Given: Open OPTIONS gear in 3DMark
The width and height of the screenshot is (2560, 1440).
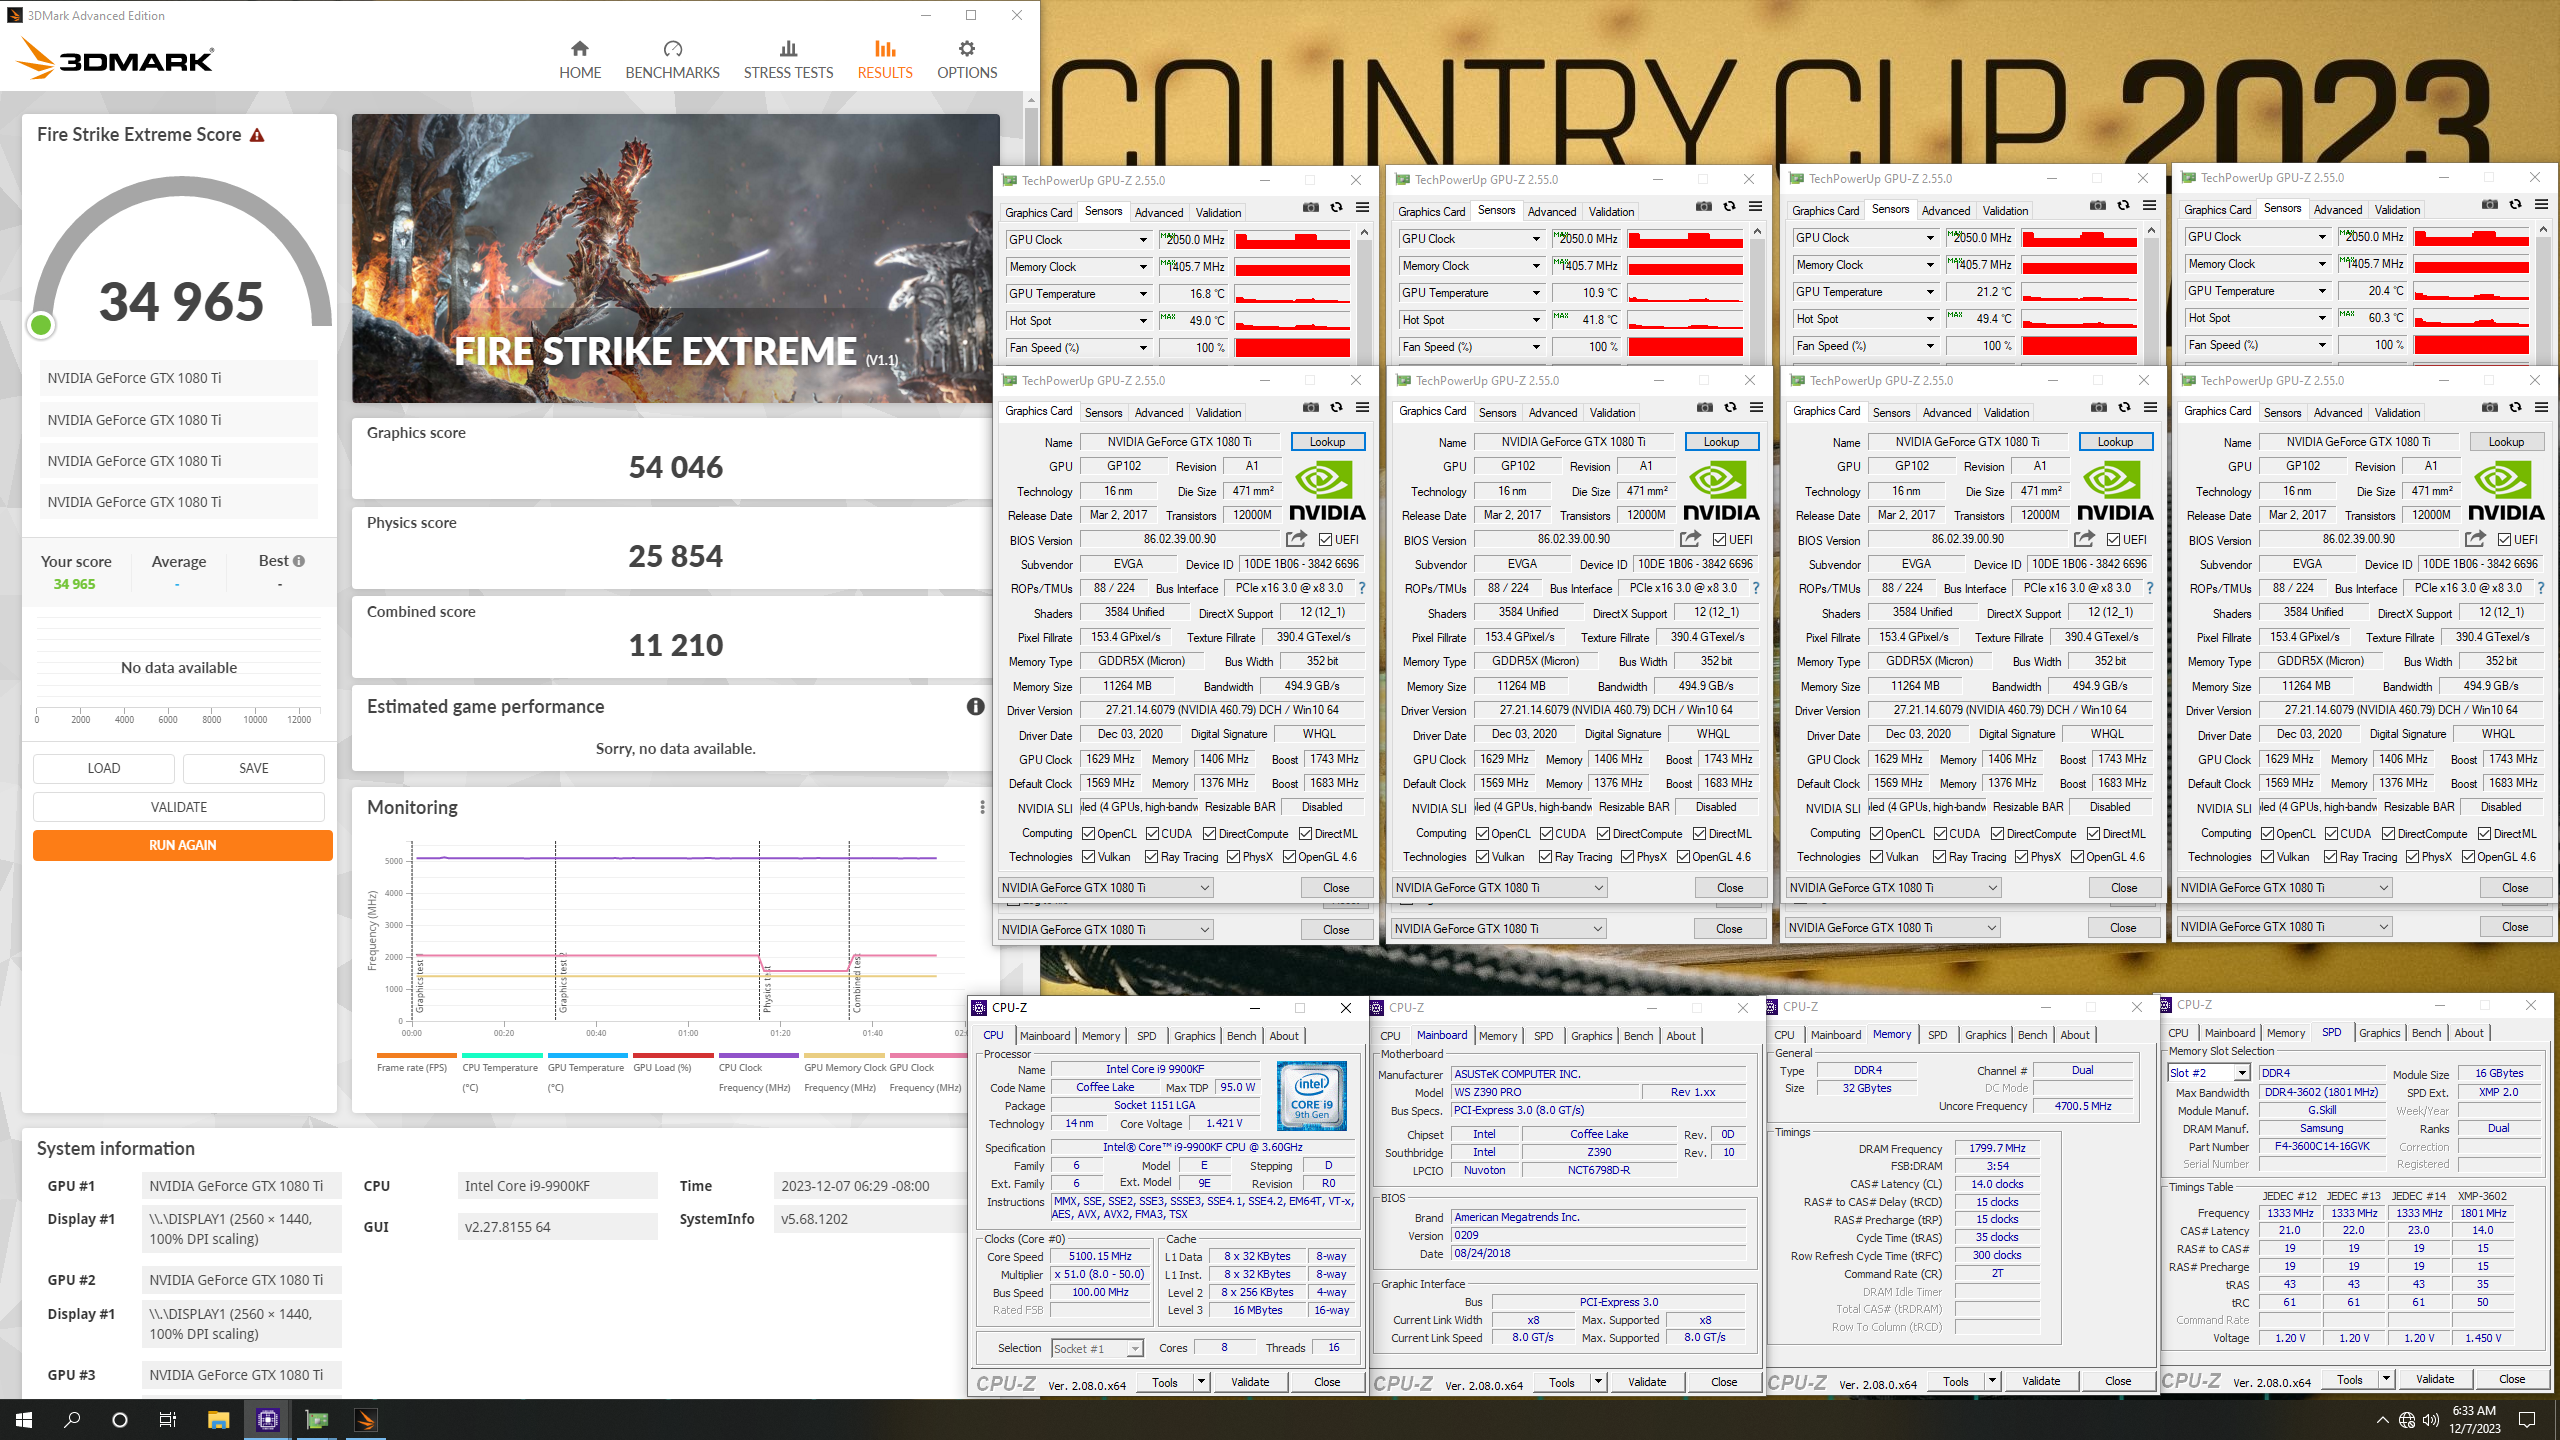Looking at the screenshot, I should (x=966, y=60).
